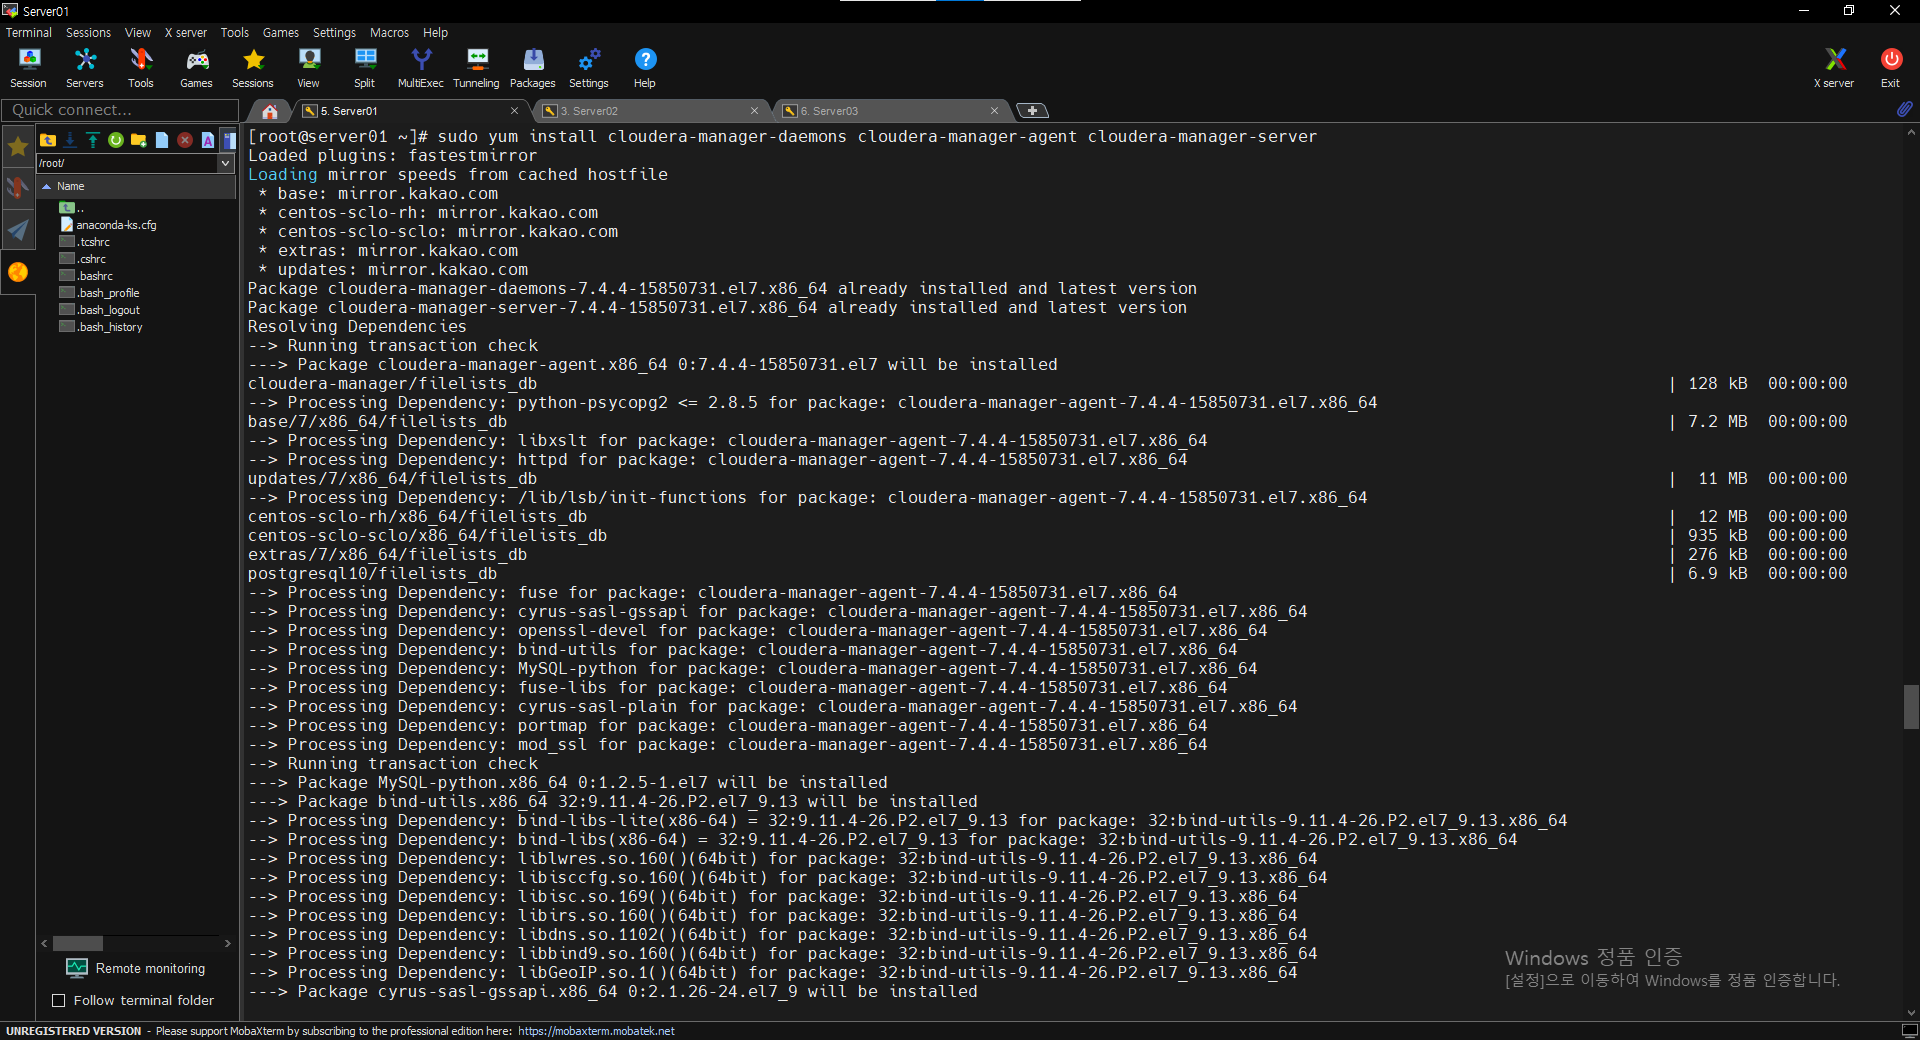Click the Quick connect input field
Viewport: 1920px width, 1040px height.
[120, 110]
